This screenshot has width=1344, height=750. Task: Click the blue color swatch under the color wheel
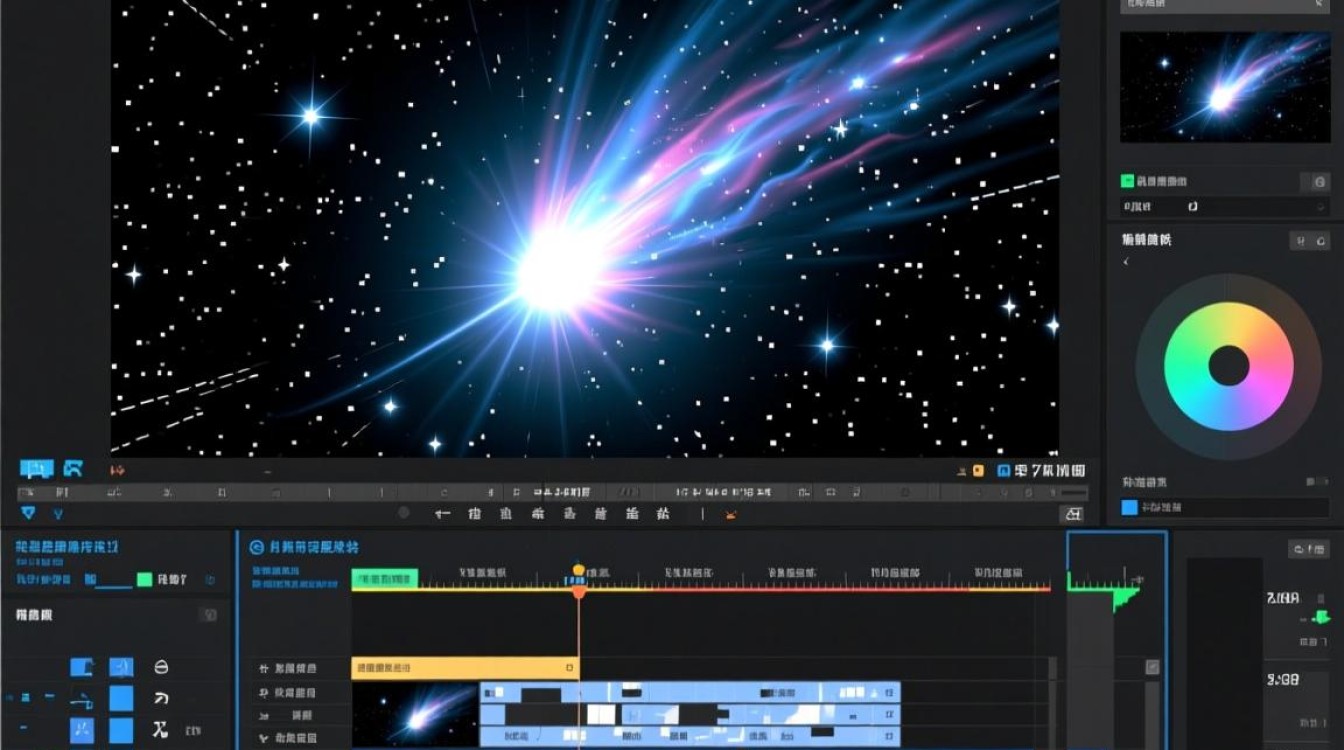click(x=1130, y=508)
